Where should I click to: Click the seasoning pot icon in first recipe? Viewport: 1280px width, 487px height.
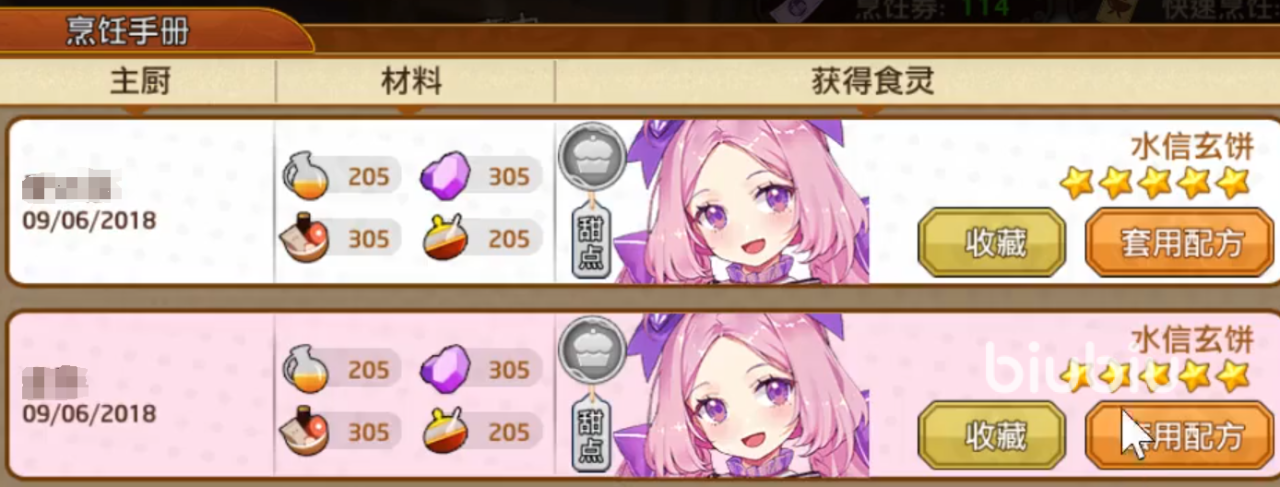(x=445, y=238)
